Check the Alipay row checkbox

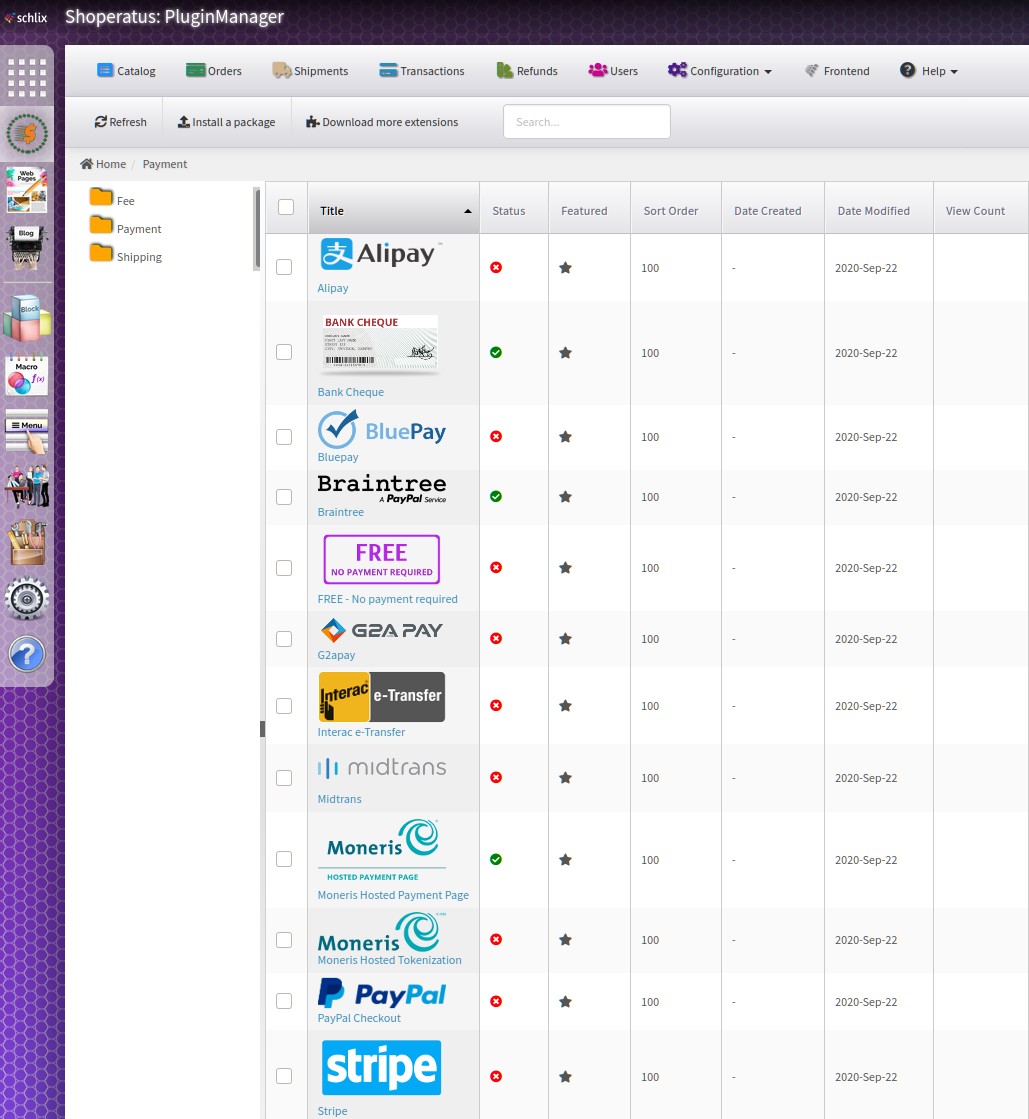click(284, 267)
